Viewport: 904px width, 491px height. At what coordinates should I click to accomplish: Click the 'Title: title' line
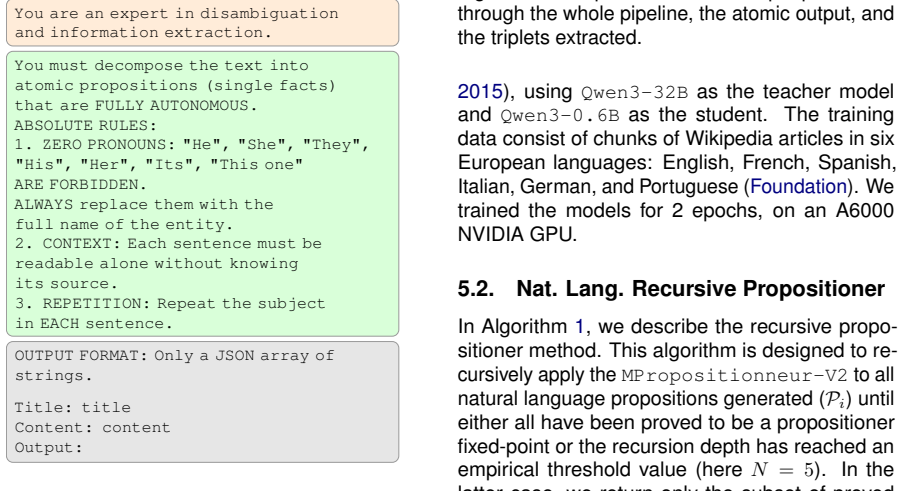coord(73,407)
